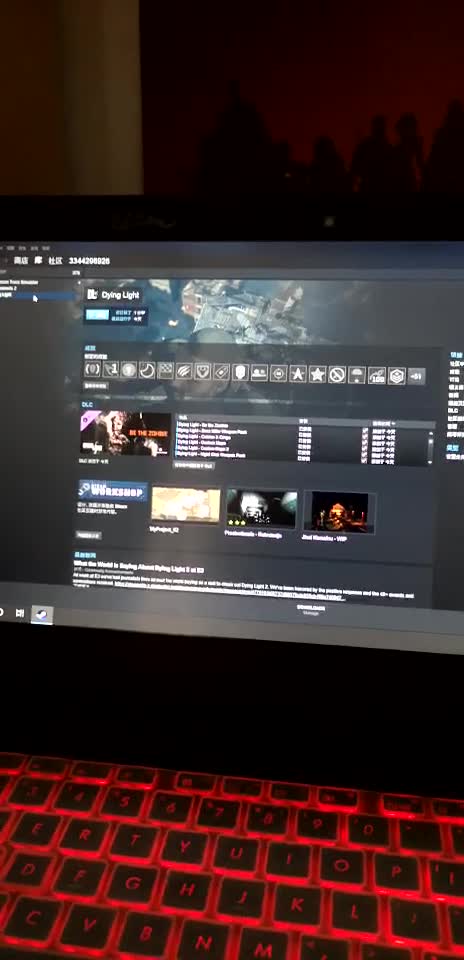Click the blue Play button for Dying Light
The height and width of the screenshot is (960, 464).
click(x=97, y=315)
